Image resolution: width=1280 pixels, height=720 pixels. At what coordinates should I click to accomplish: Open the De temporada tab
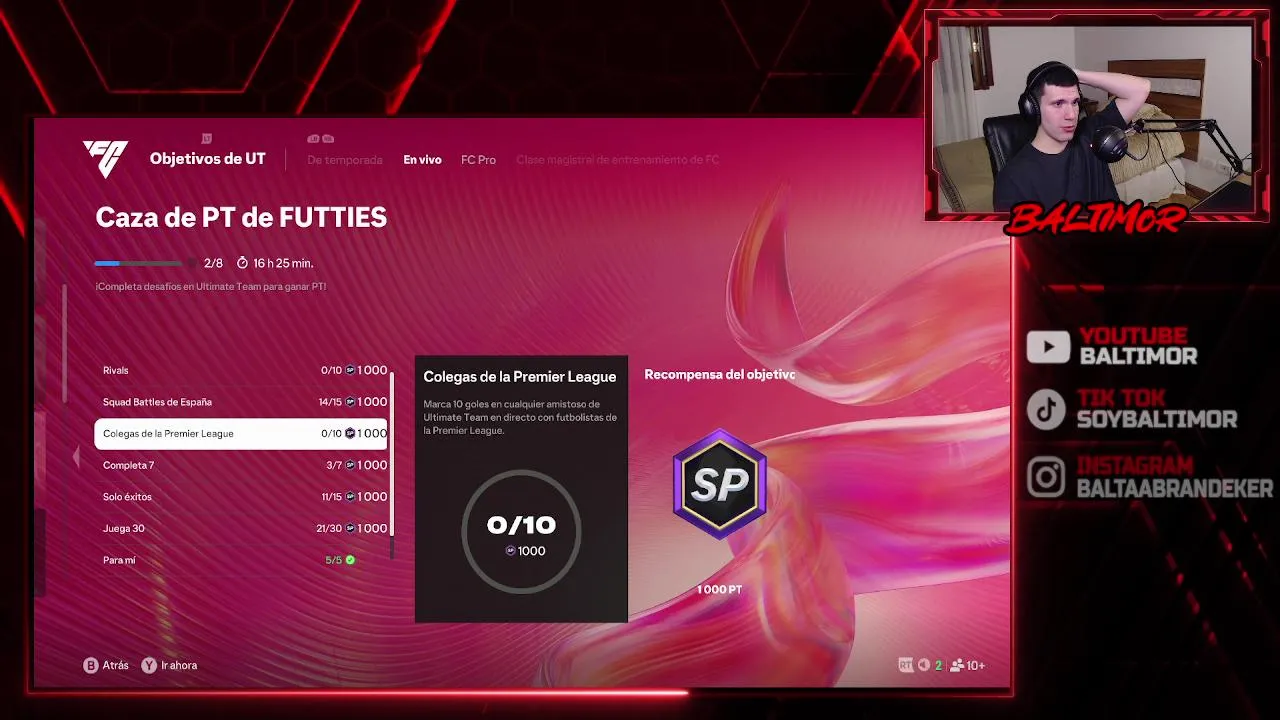click(345, 160)
